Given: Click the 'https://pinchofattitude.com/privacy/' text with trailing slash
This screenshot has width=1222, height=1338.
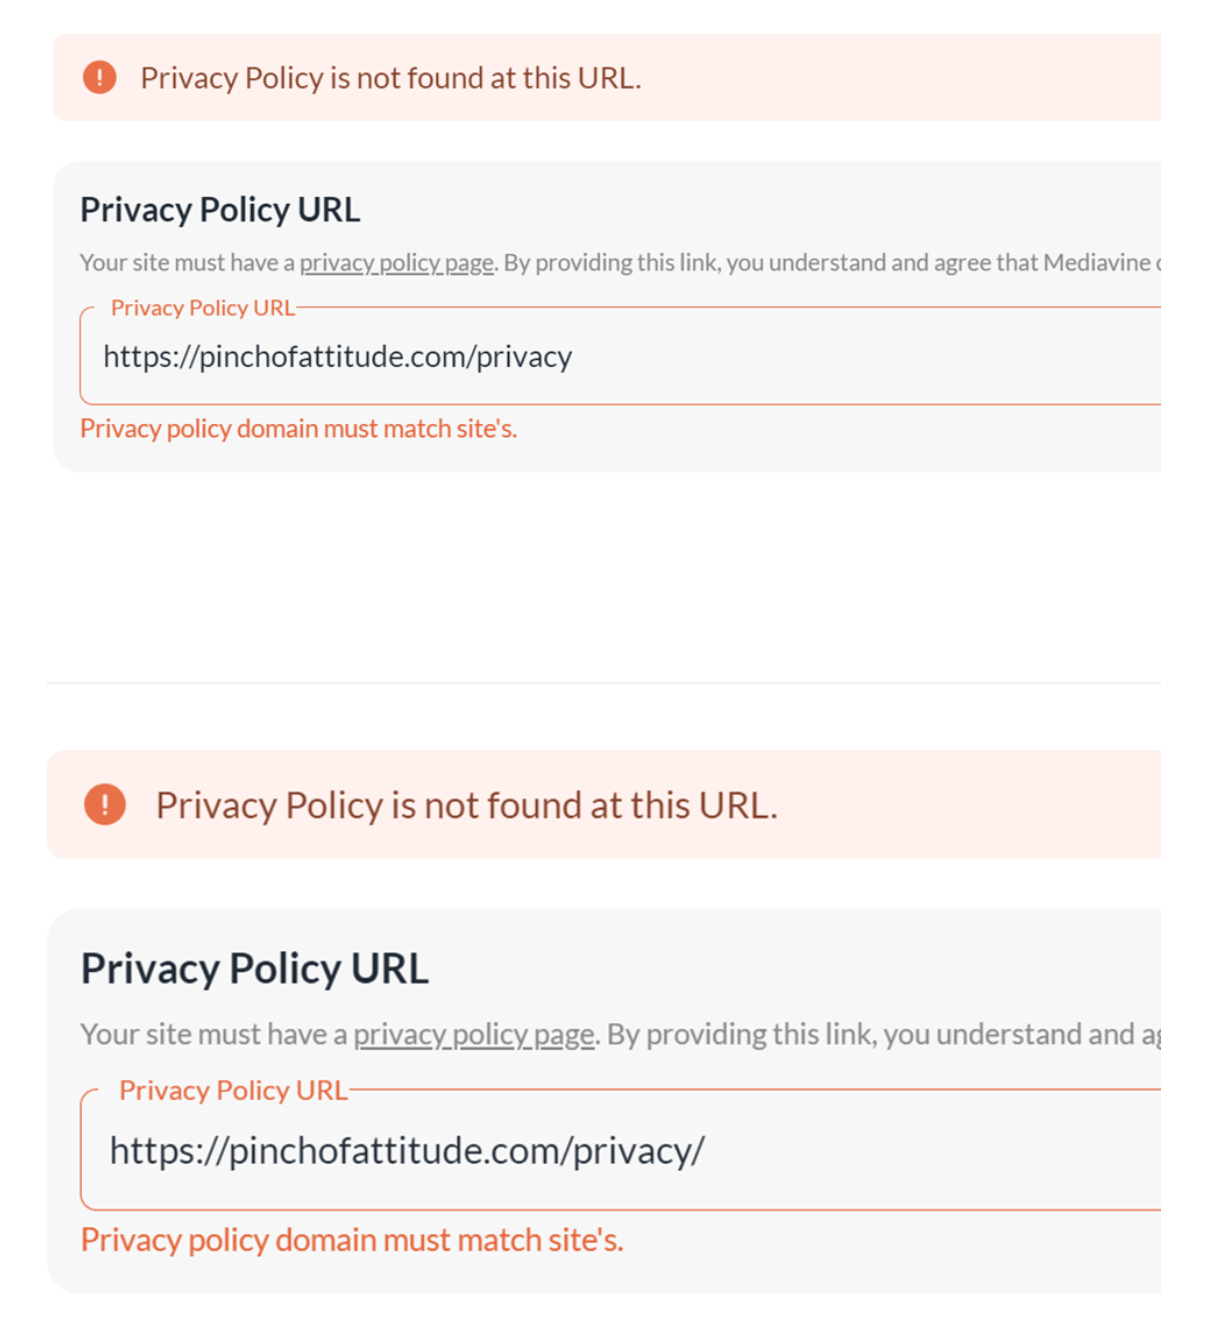Looking at the screenshot, I should click(x=407, y=1151).
